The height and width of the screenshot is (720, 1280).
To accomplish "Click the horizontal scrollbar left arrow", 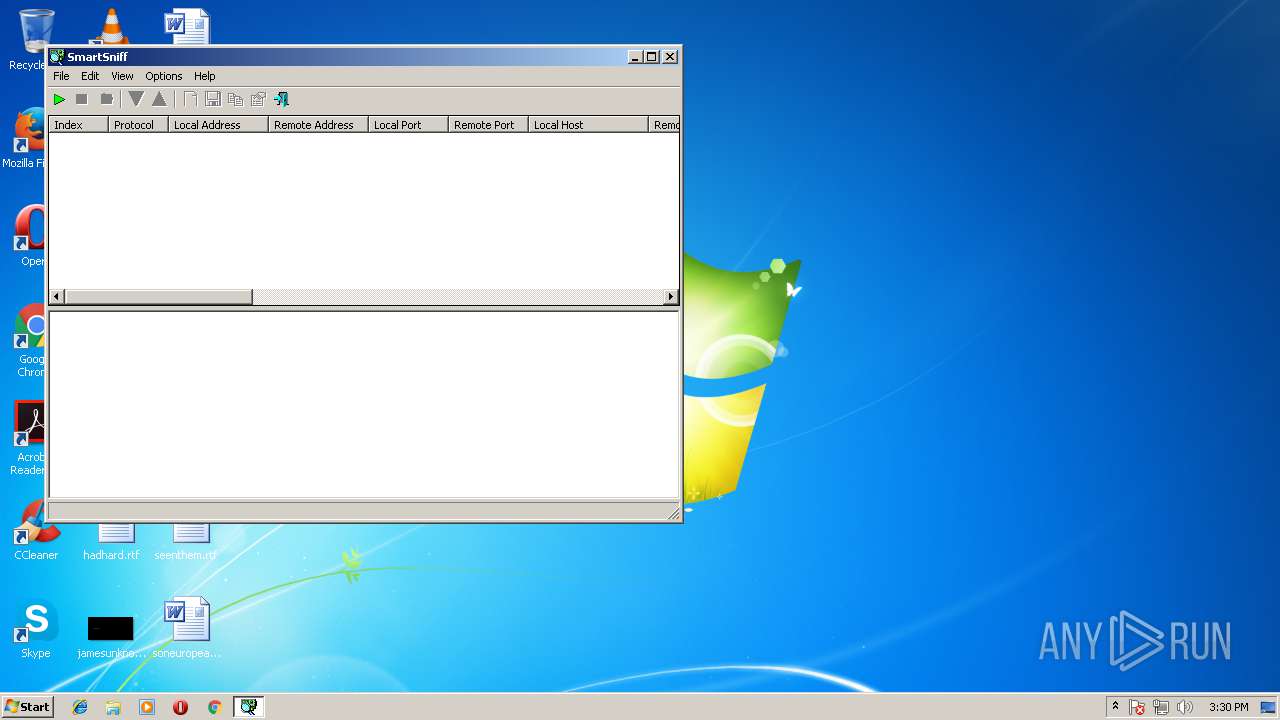I will (x=57, y=297).
